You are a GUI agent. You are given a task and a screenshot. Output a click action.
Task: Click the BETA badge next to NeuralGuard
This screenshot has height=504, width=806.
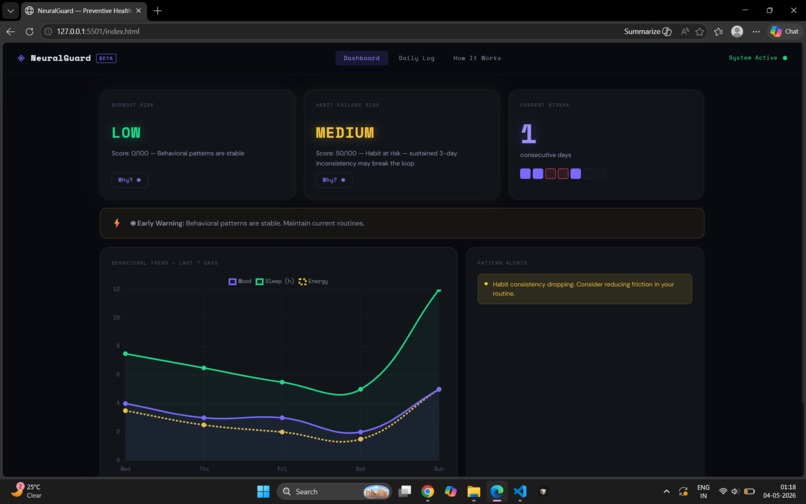coord(106,58)
